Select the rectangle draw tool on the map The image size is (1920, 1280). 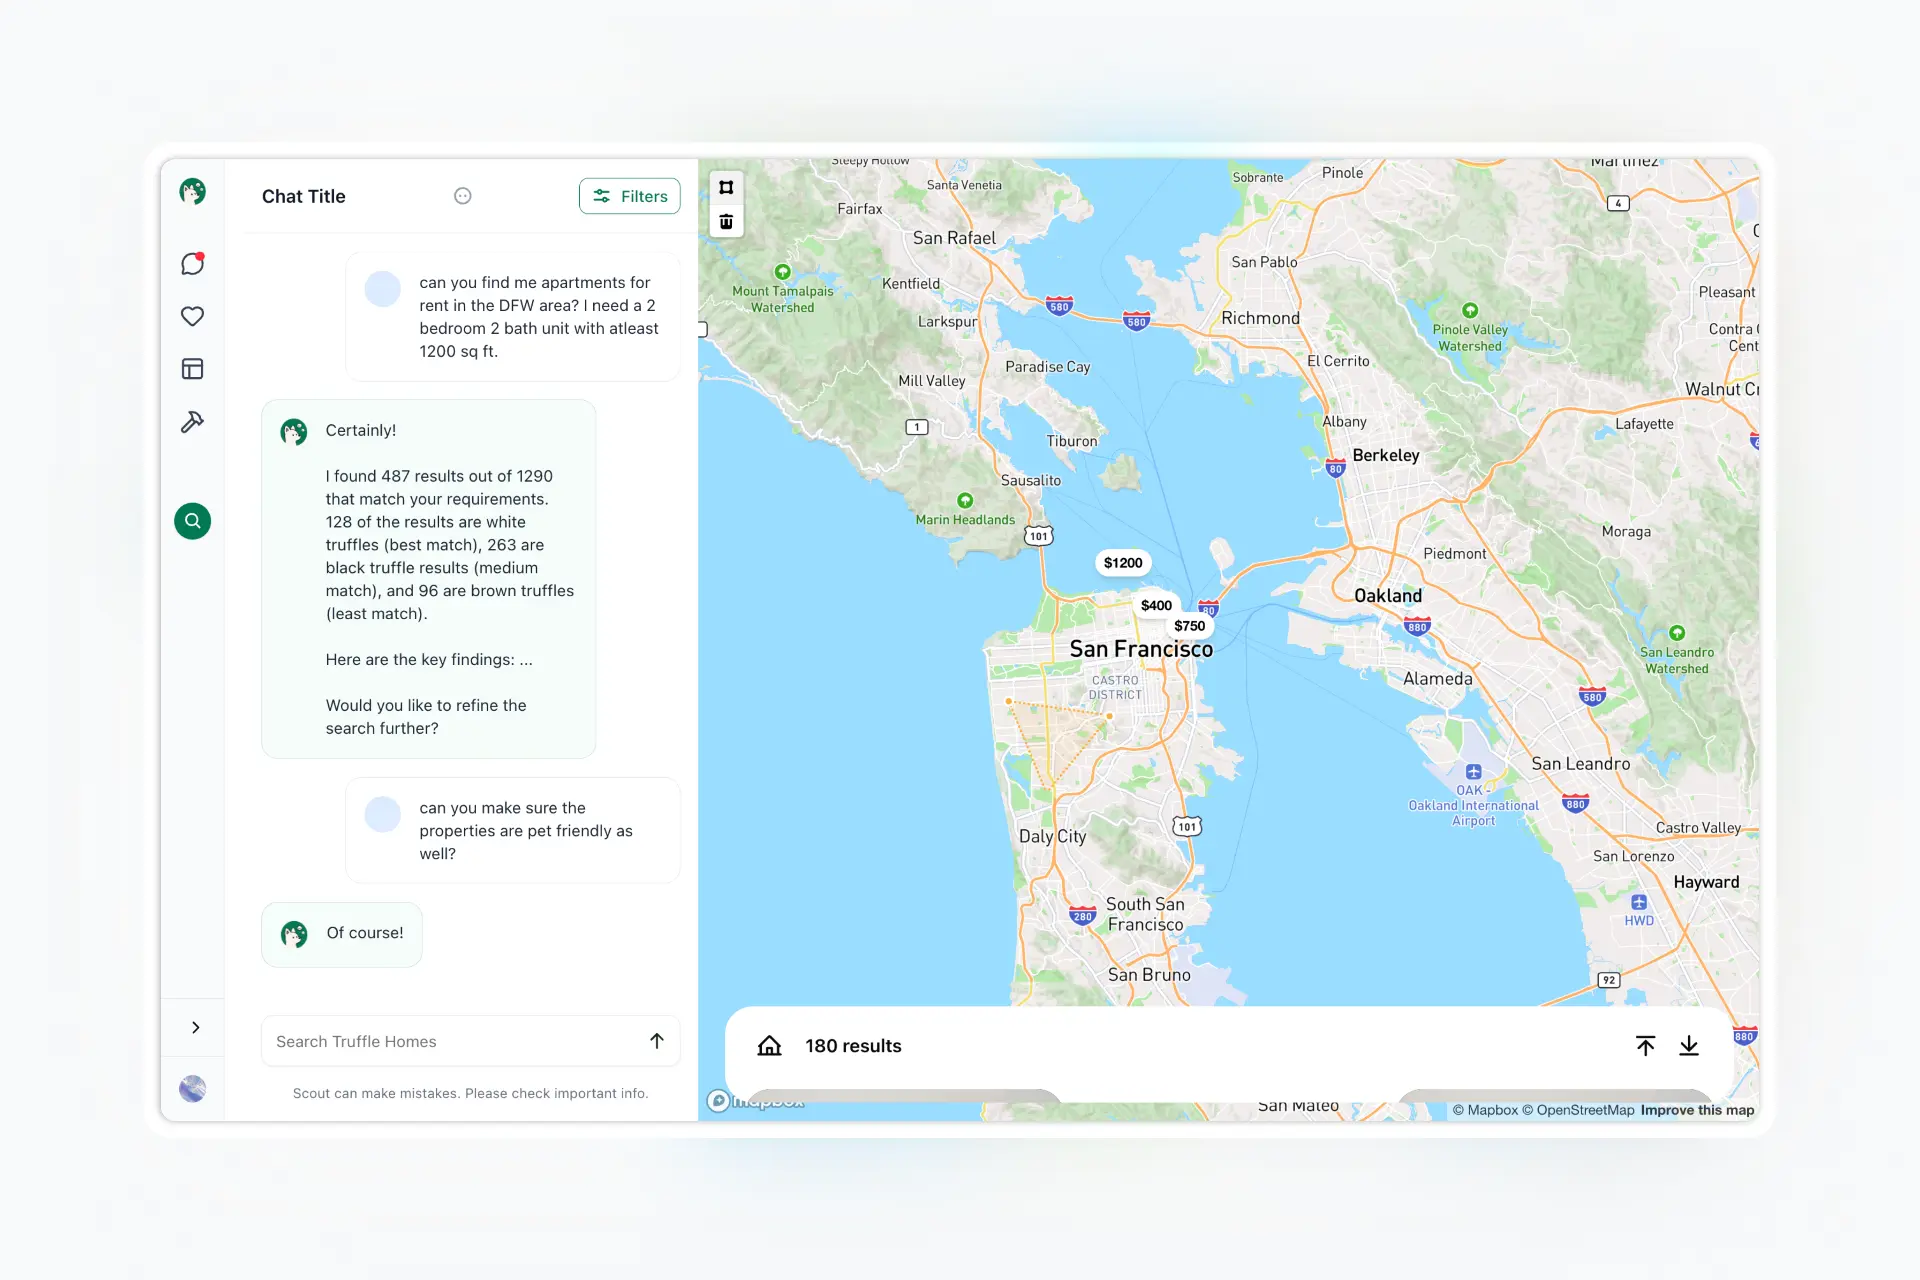[x=726, y=186]
